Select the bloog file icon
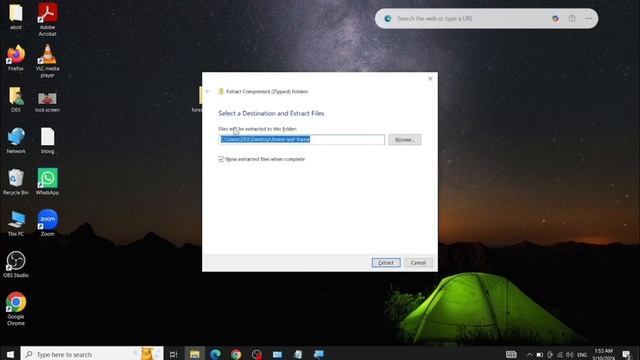Viewport: 640px width, 360px height. (47, 140)
